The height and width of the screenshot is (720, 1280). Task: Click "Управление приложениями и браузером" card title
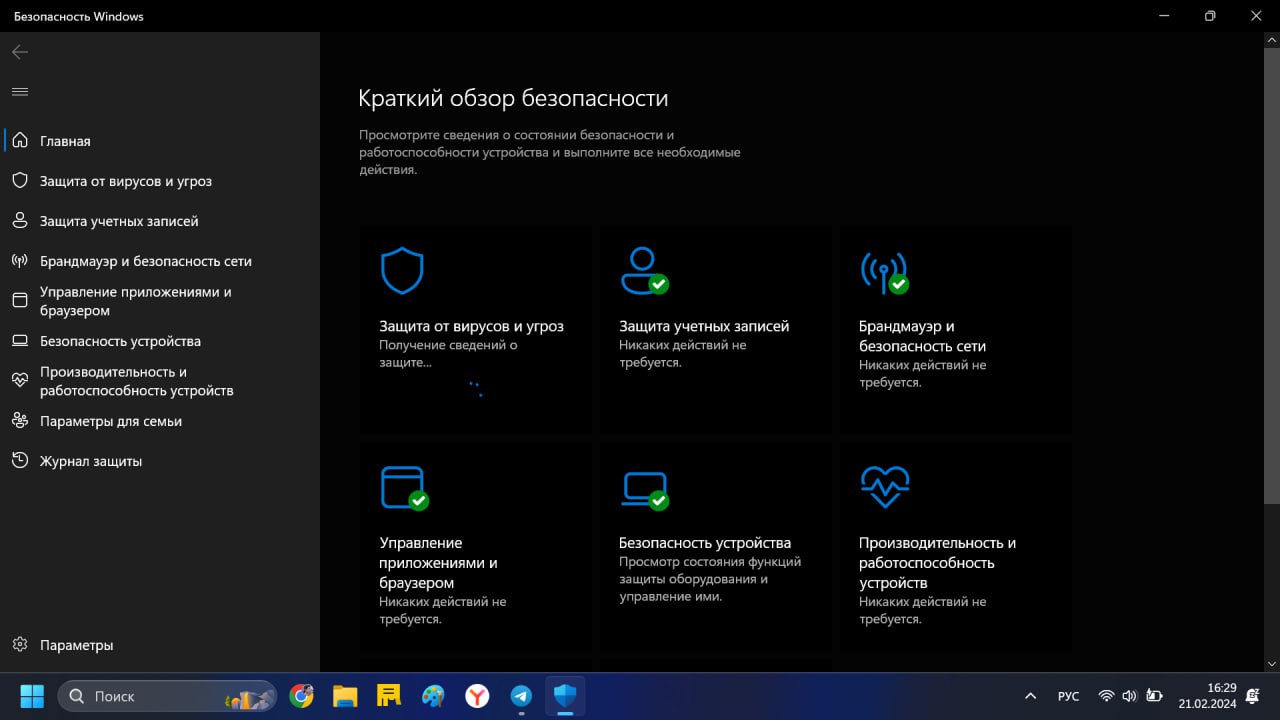point(438,563)
